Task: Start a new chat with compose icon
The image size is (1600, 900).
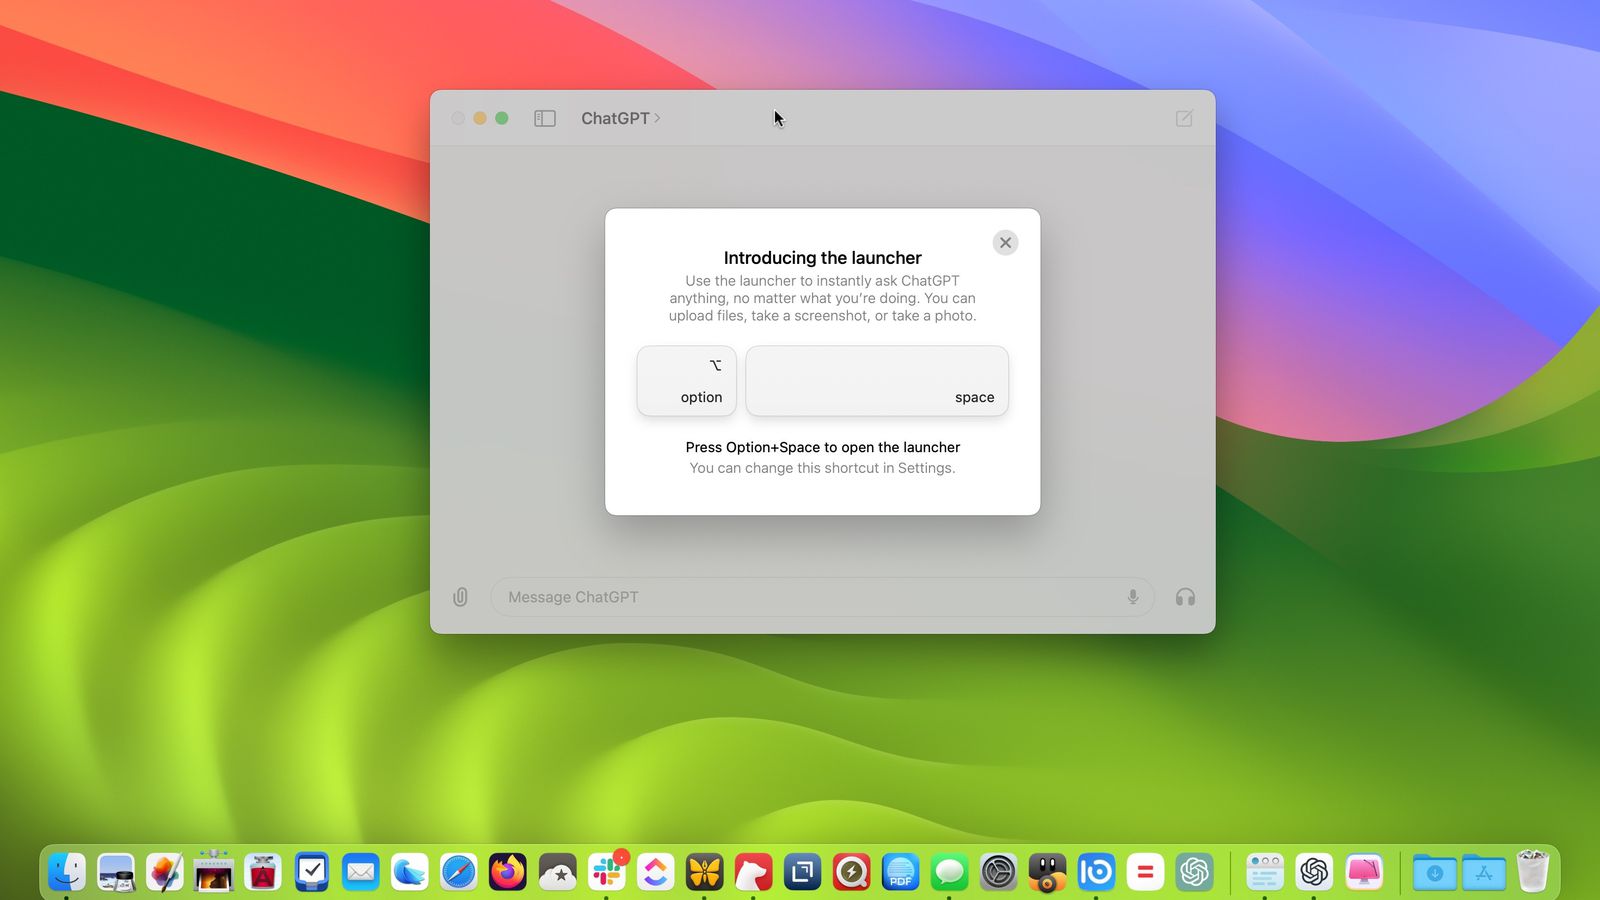Action: (1184, 118)
